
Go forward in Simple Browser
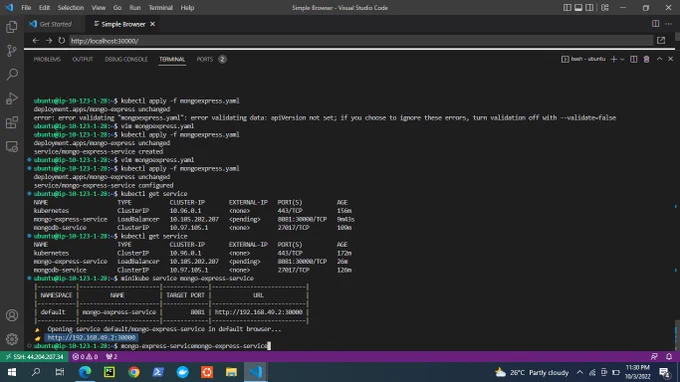click(49, 41)
